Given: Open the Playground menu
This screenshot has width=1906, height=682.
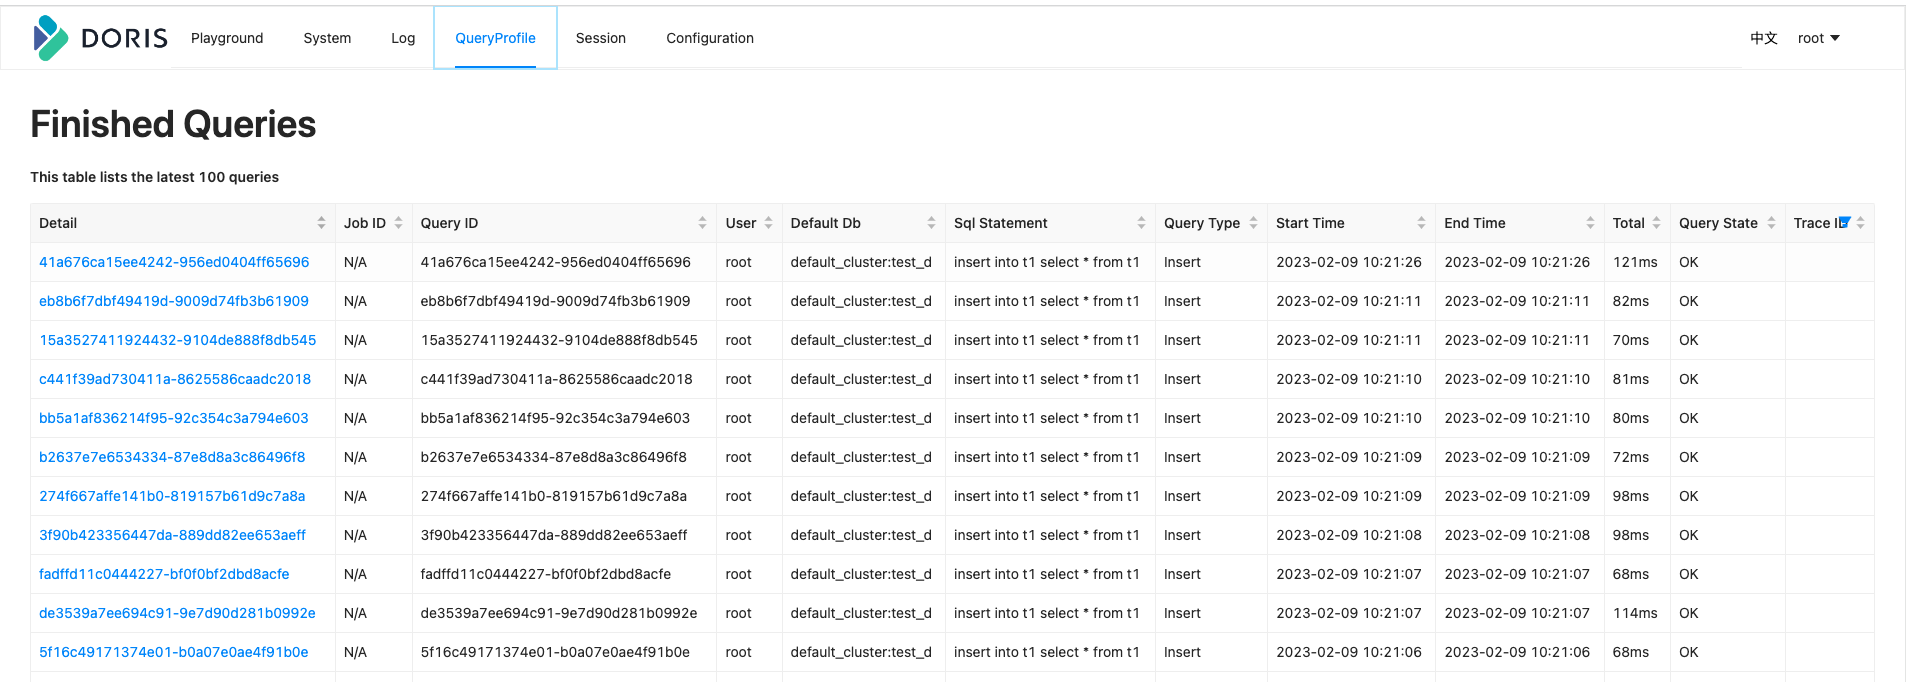Looking at the screenshot, I should pos(227,38).
